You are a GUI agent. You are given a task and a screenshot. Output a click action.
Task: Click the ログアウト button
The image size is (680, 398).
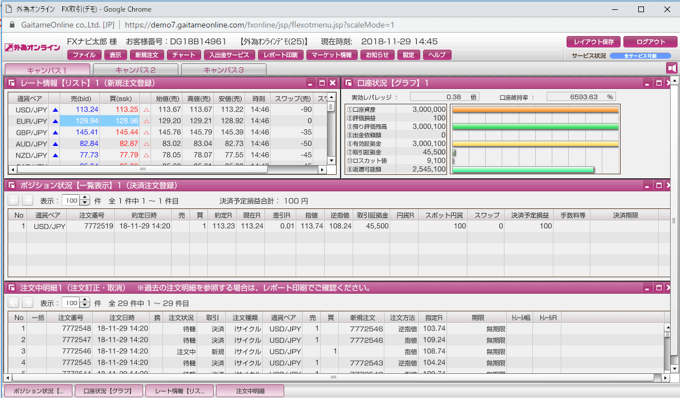(650, 42)
